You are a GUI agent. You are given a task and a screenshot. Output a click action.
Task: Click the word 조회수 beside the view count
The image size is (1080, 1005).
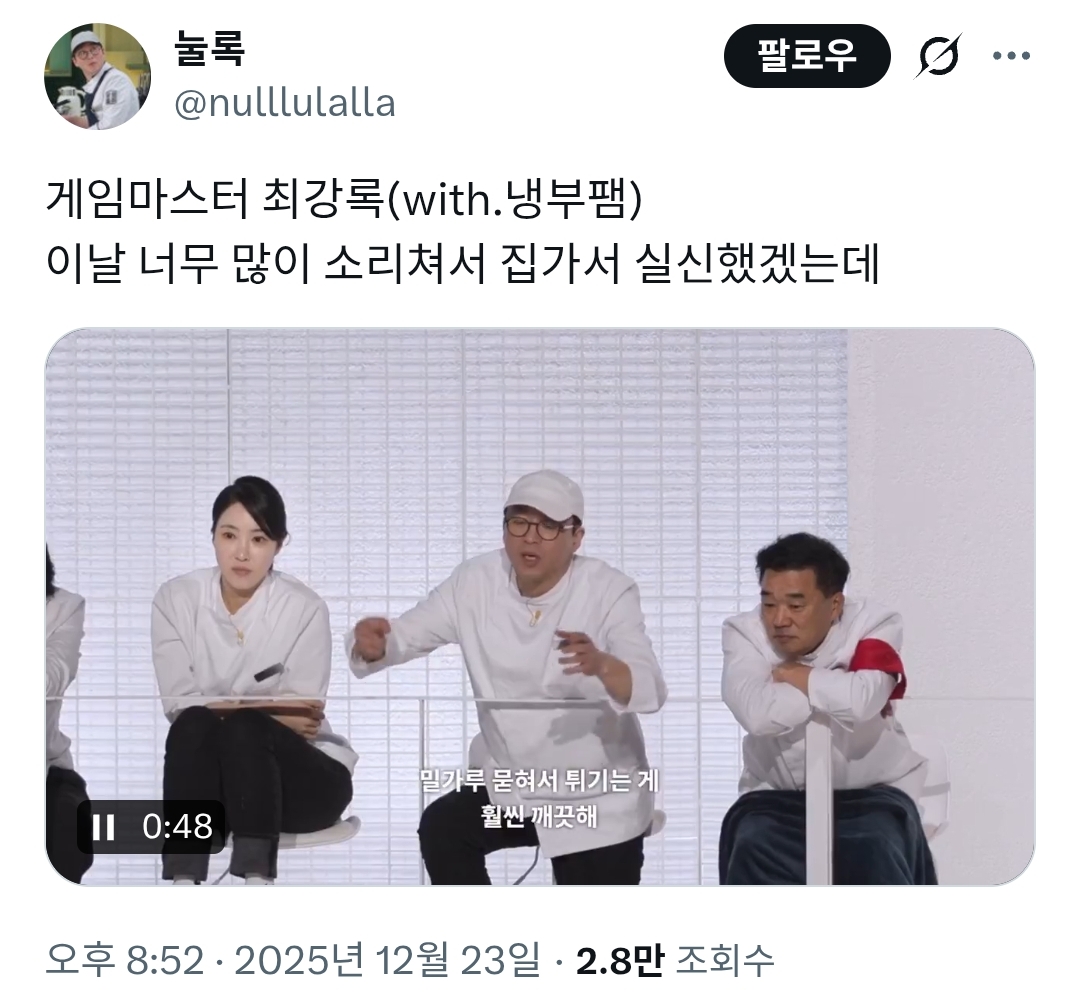(725, 960)
